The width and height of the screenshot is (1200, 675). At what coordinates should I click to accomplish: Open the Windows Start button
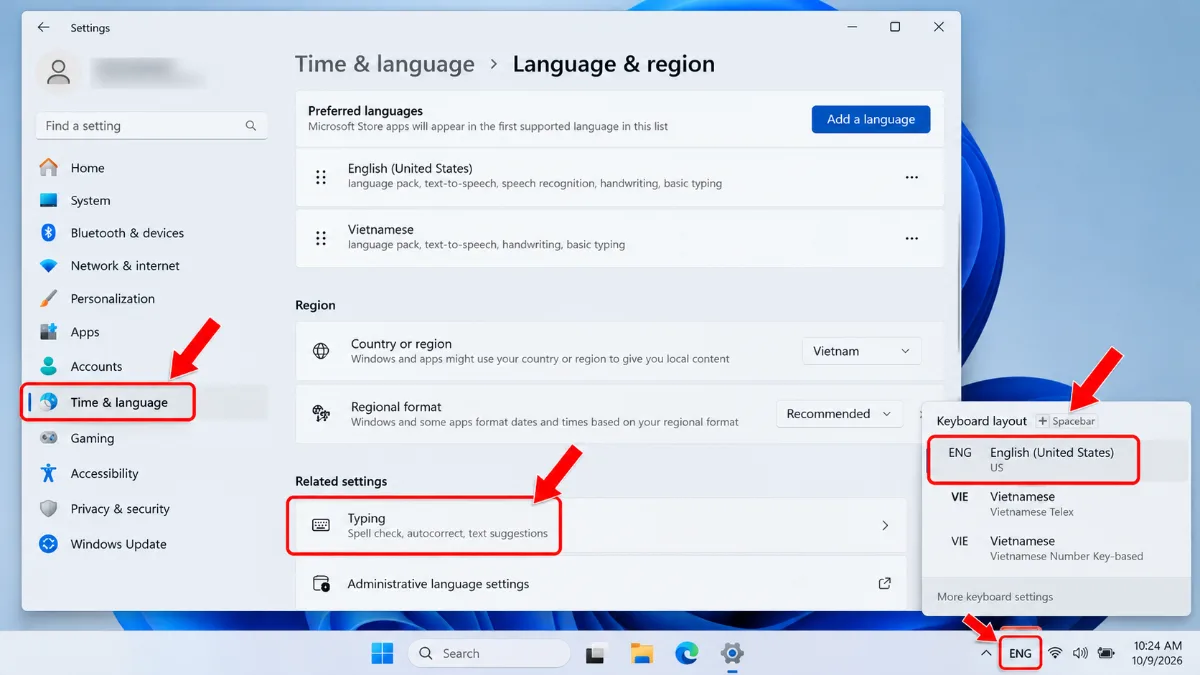(x=382, y=654)
